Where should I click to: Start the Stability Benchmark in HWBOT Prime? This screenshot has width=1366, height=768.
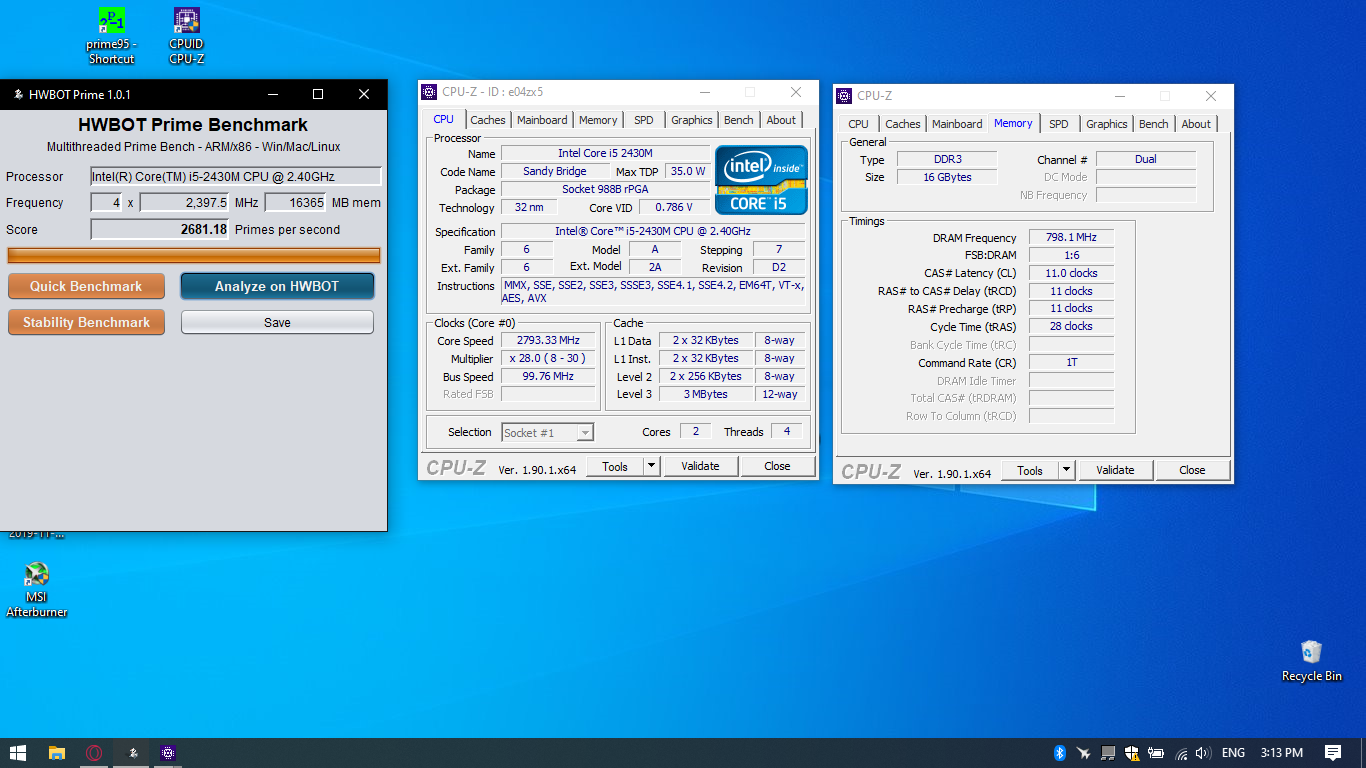click(x=86, y=322)
